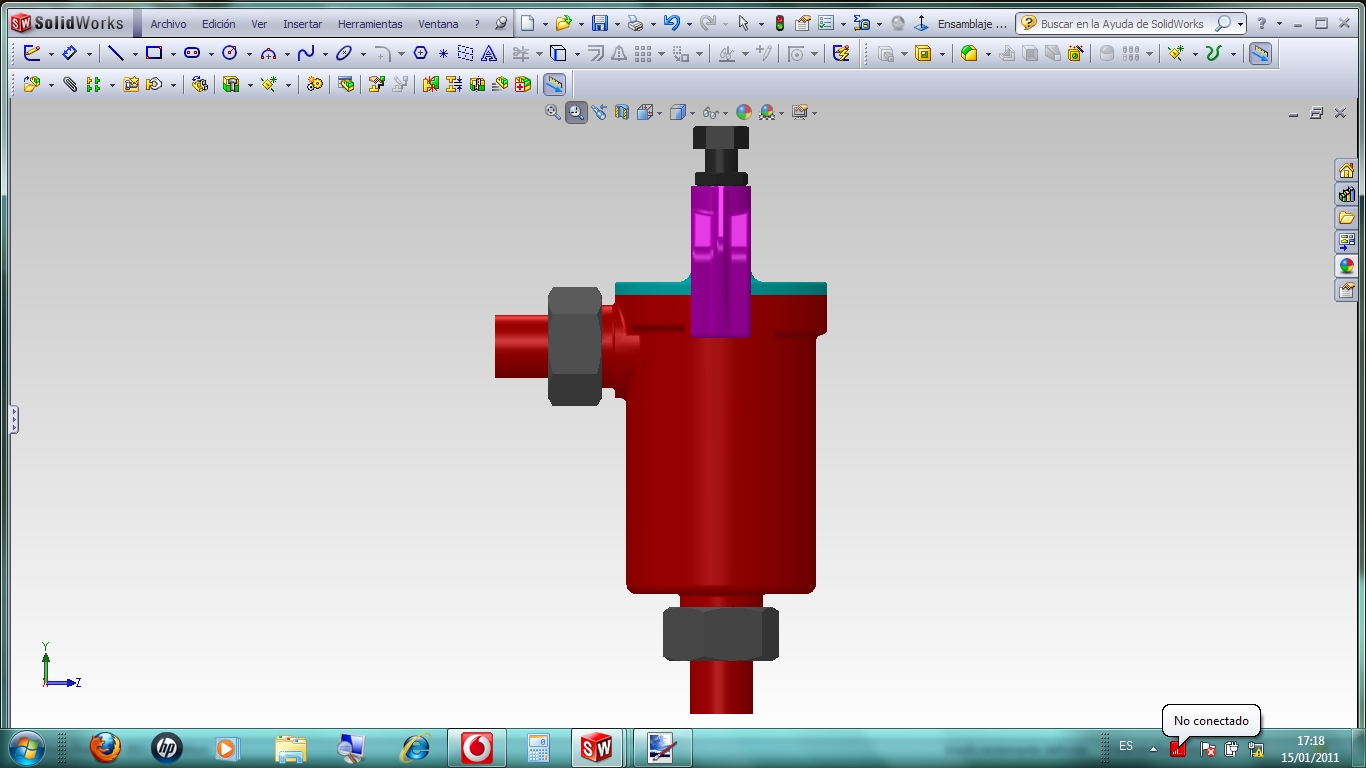The width and height of the screenshot is (1366, 768).
Task: Open the Windows Start menu
Action: 27,747
